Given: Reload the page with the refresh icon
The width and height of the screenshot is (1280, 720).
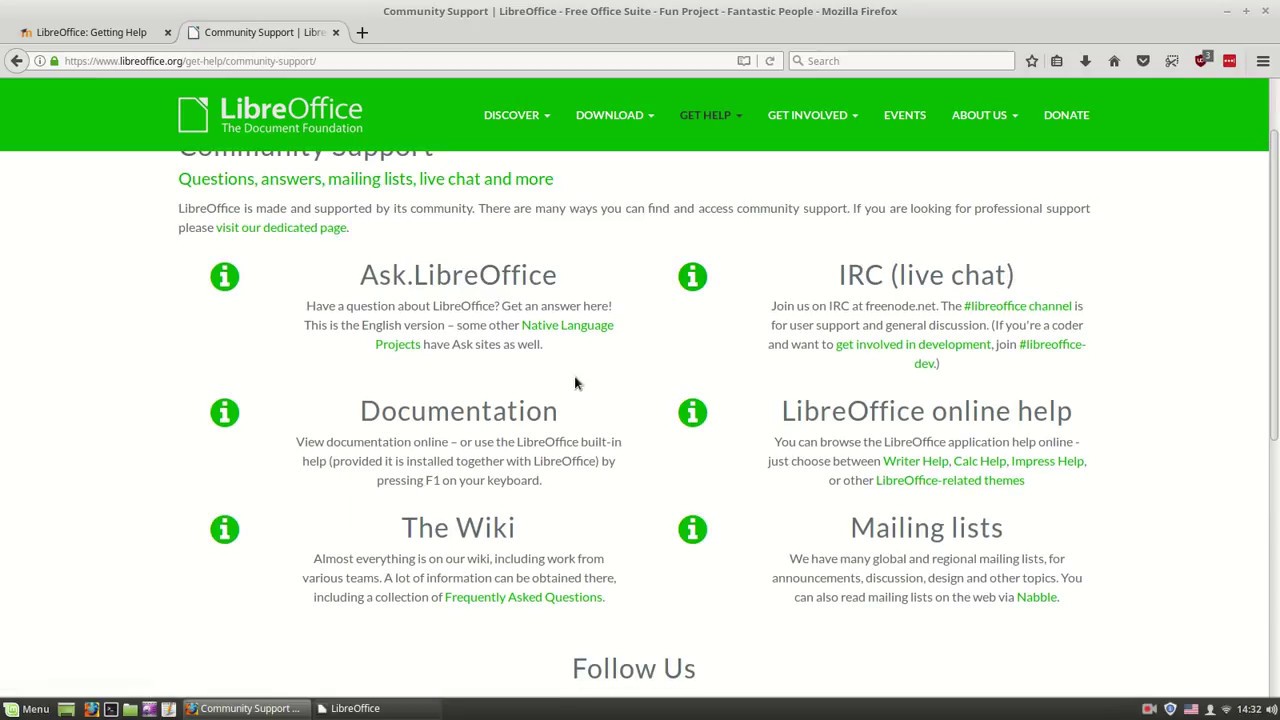Looking at the screenshot, I should tap(770, 61).
